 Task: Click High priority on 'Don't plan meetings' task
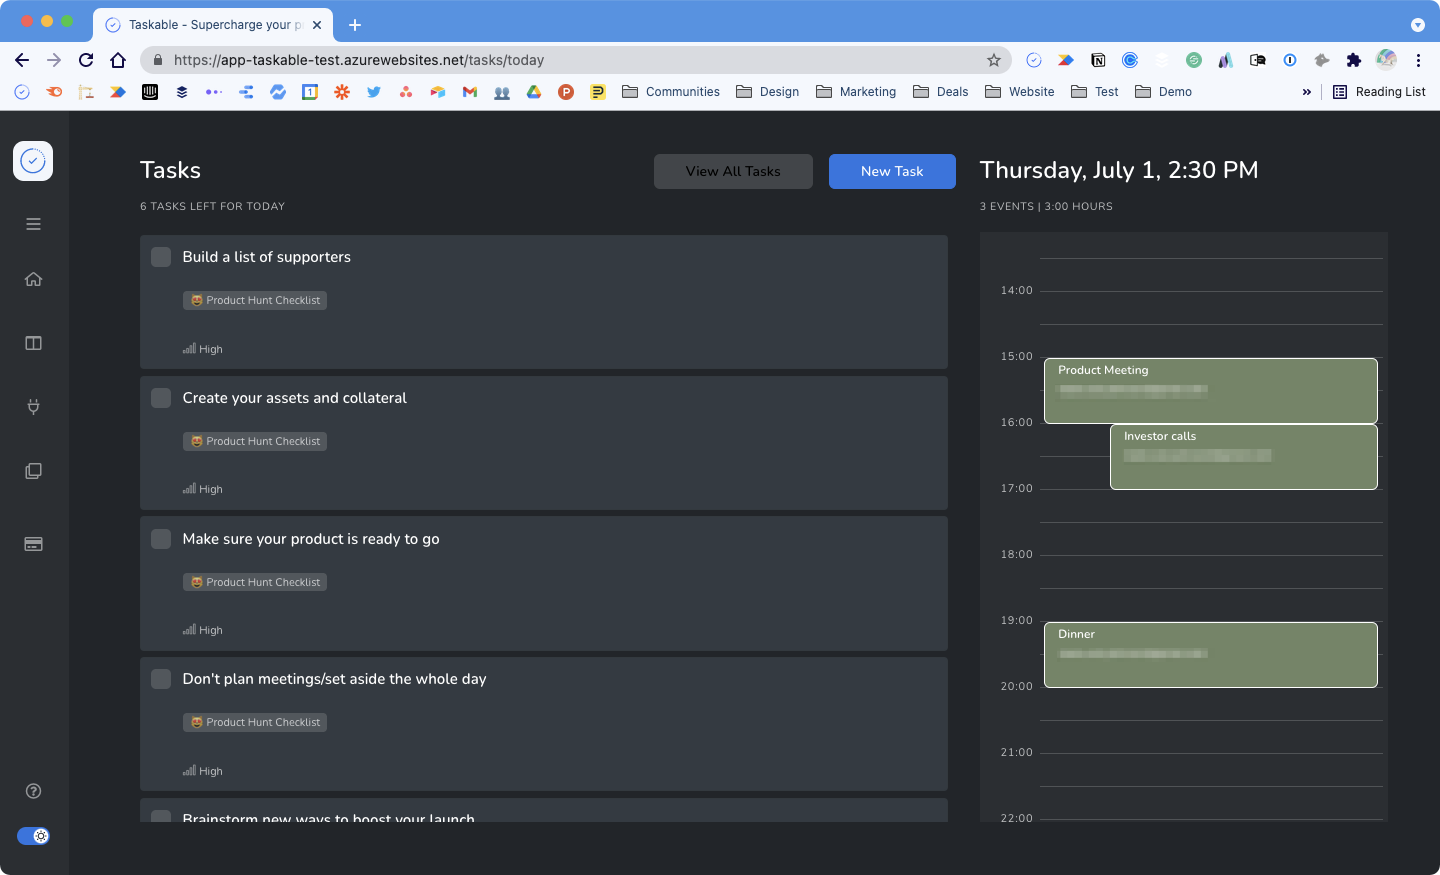203,771
